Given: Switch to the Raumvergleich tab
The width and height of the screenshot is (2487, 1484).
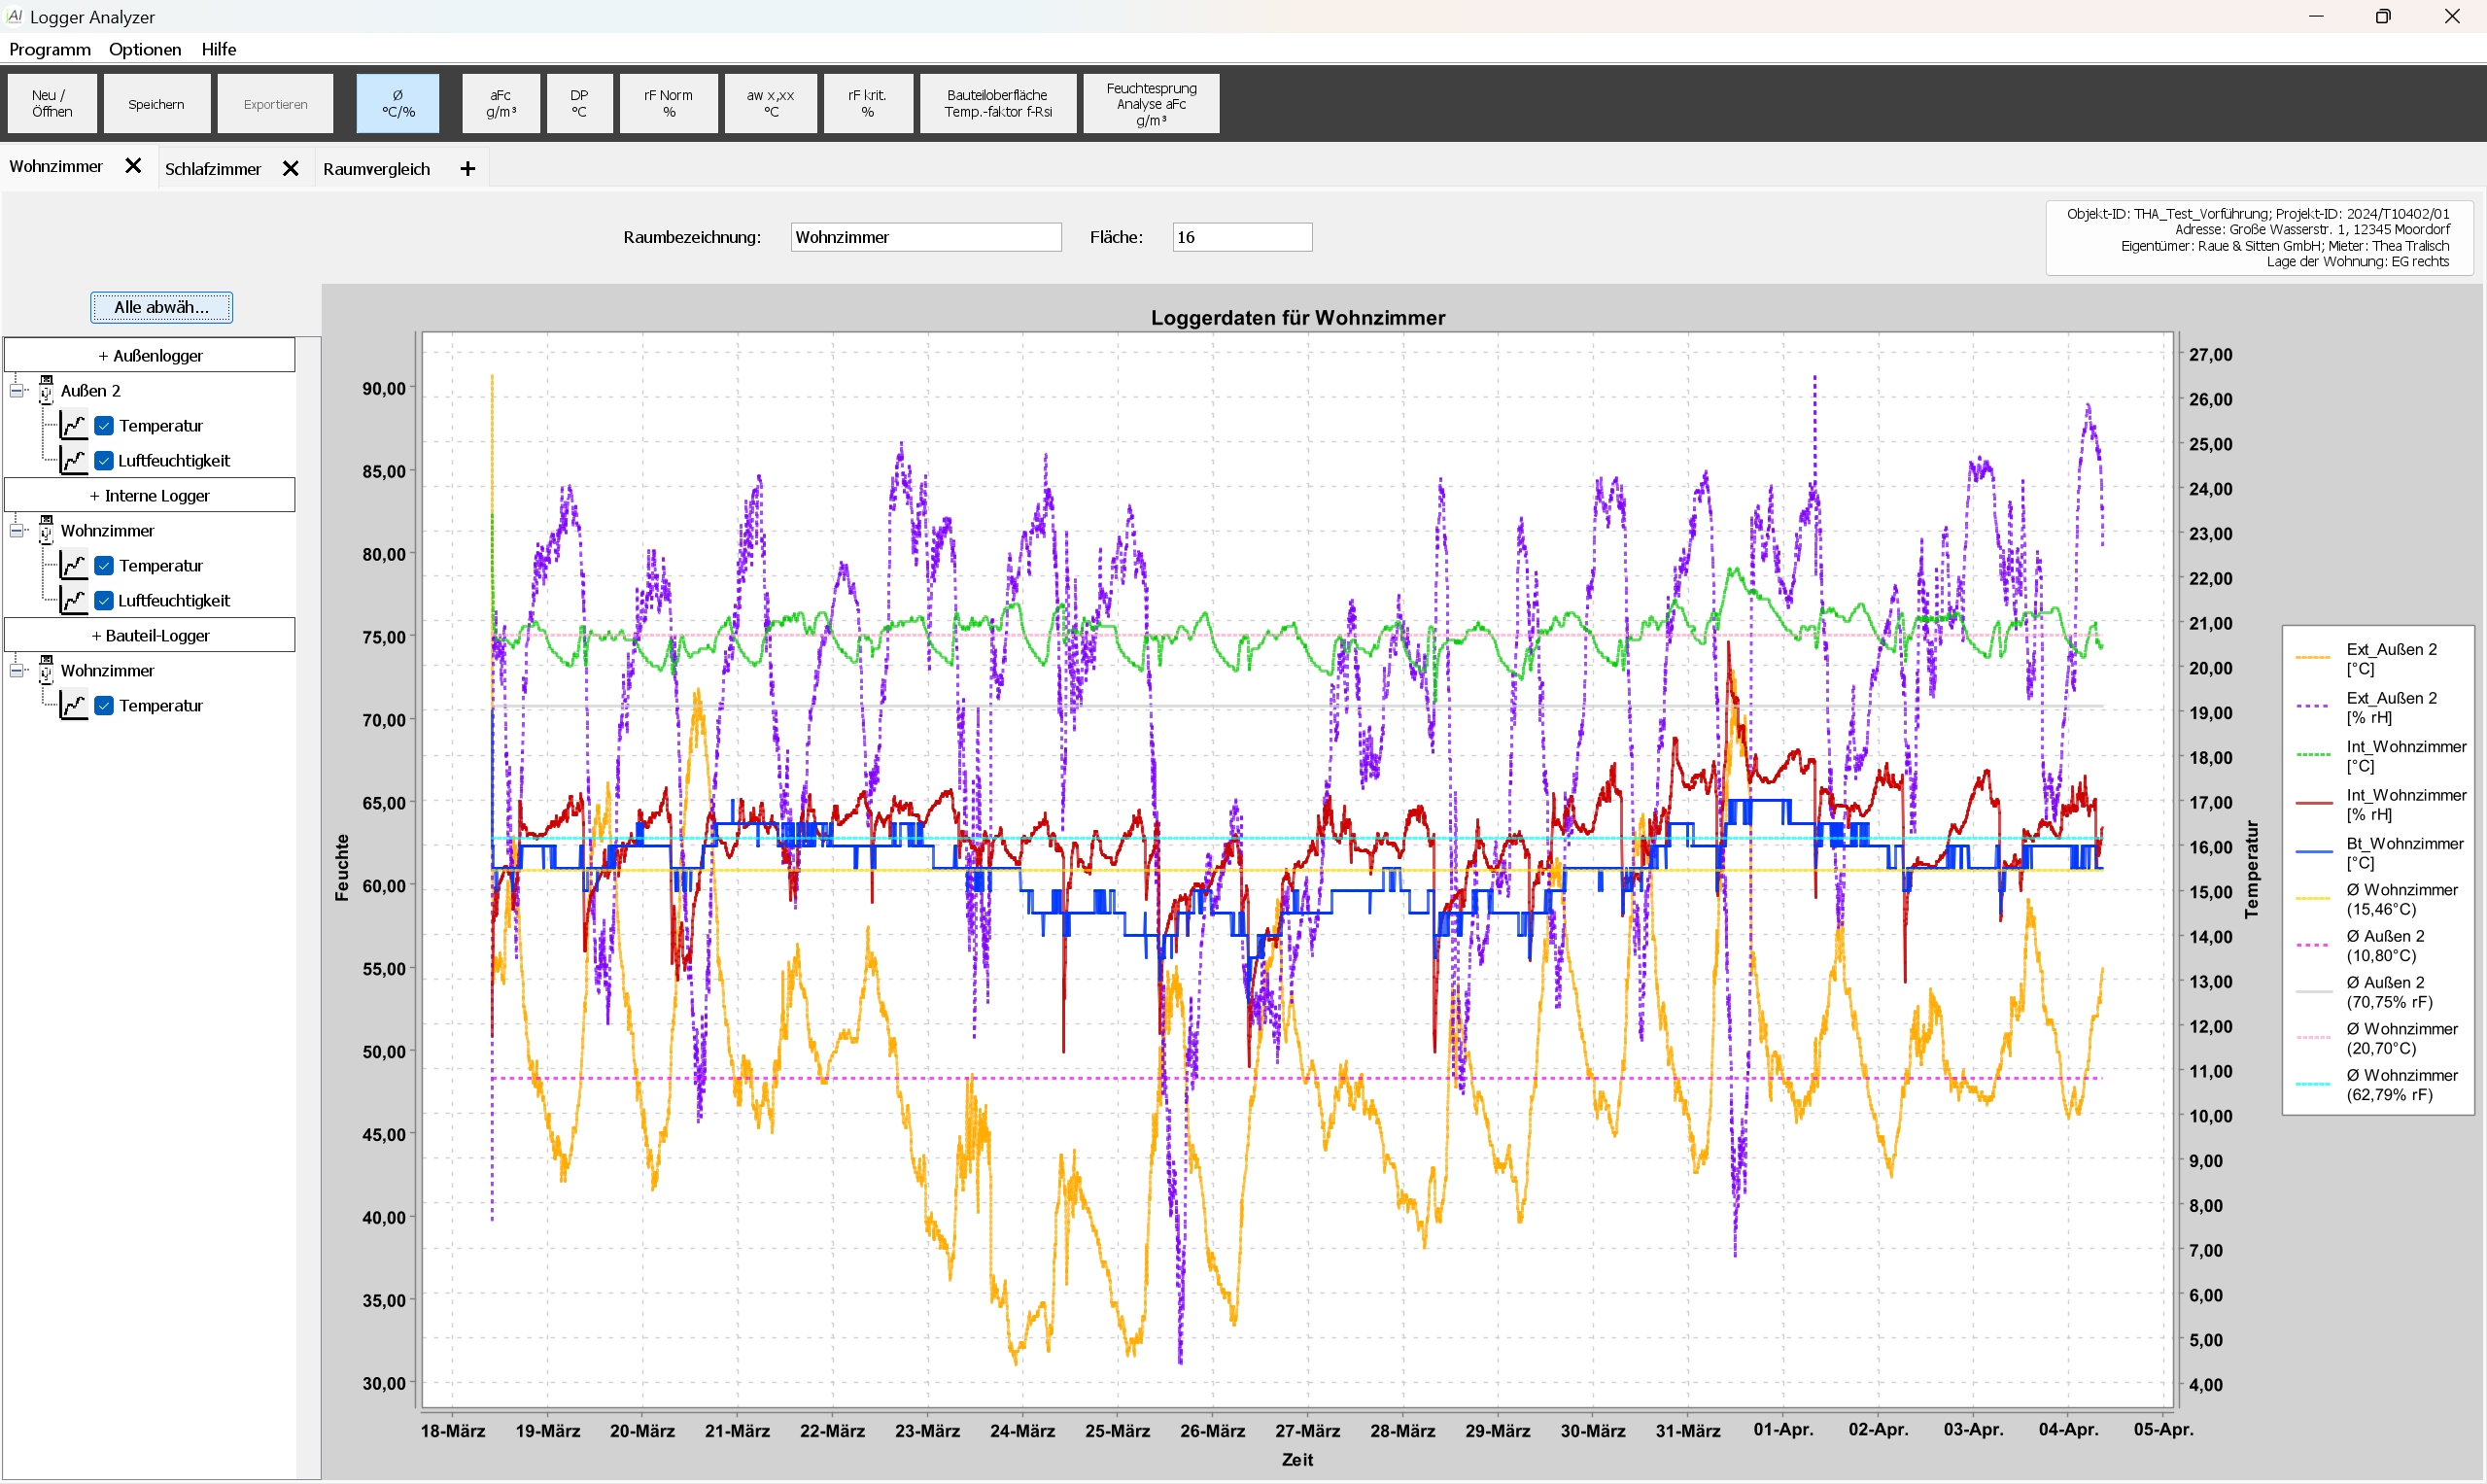Looking at the screenshot, I should point(376,169).
